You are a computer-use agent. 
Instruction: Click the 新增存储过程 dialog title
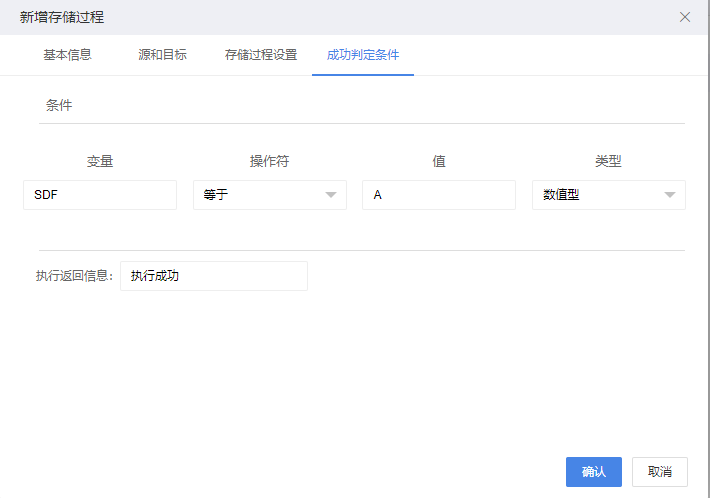pyautogui.click(x=62, y=17)
